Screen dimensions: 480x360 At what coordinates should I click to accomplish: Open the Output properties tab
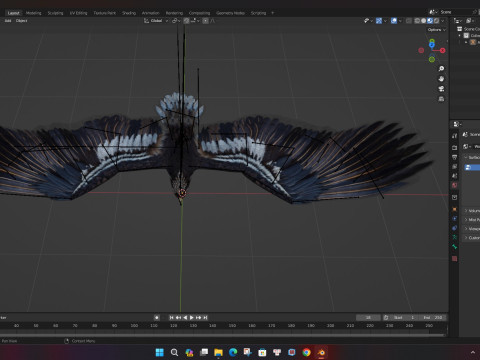(x=455, y=157)
